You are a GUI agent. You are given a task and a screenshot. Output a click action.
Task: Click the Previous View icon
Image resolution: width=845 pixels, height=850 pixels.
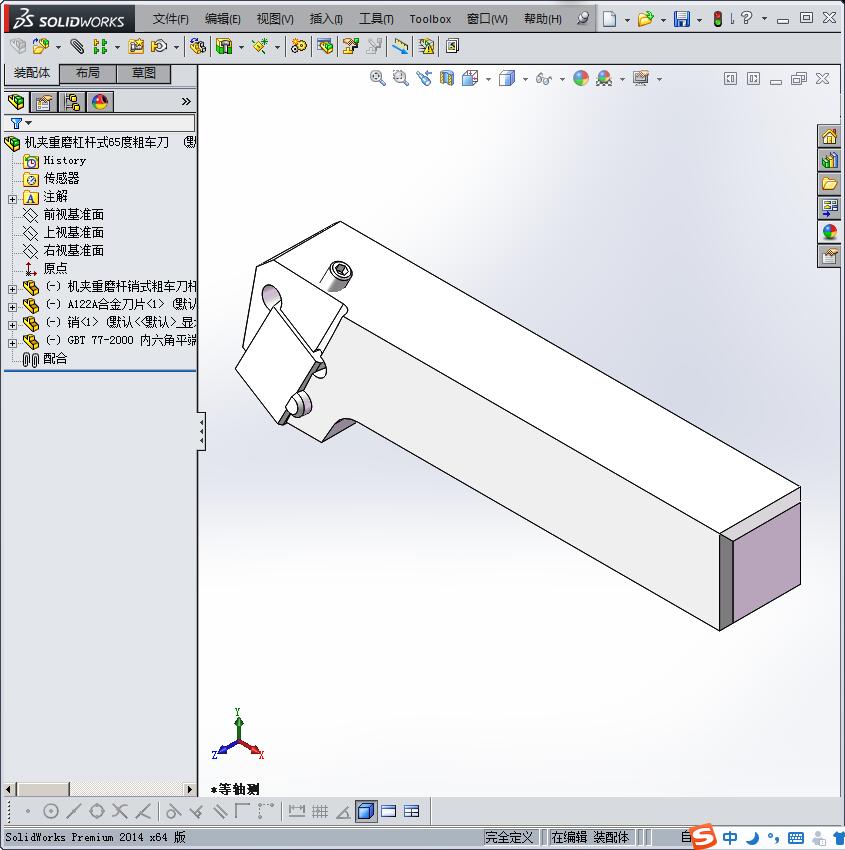[424, 79]
